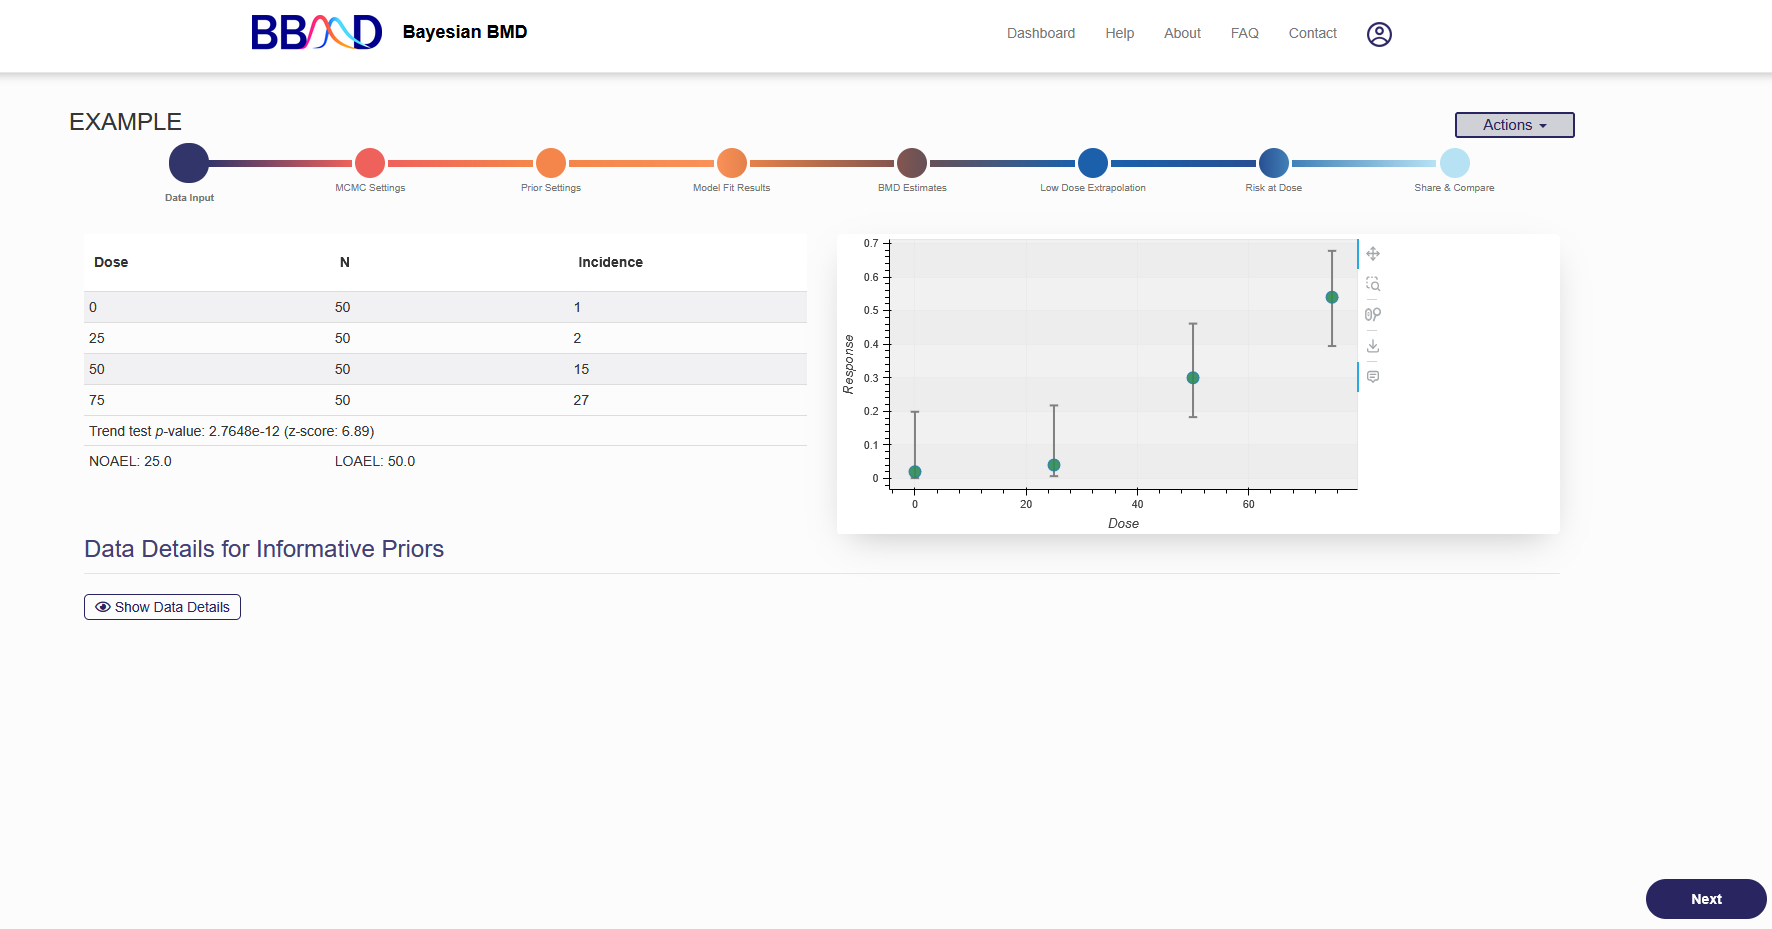Open the Actions dropdown
This screenshot has width=1772, height=929.
click(1513, 125)
